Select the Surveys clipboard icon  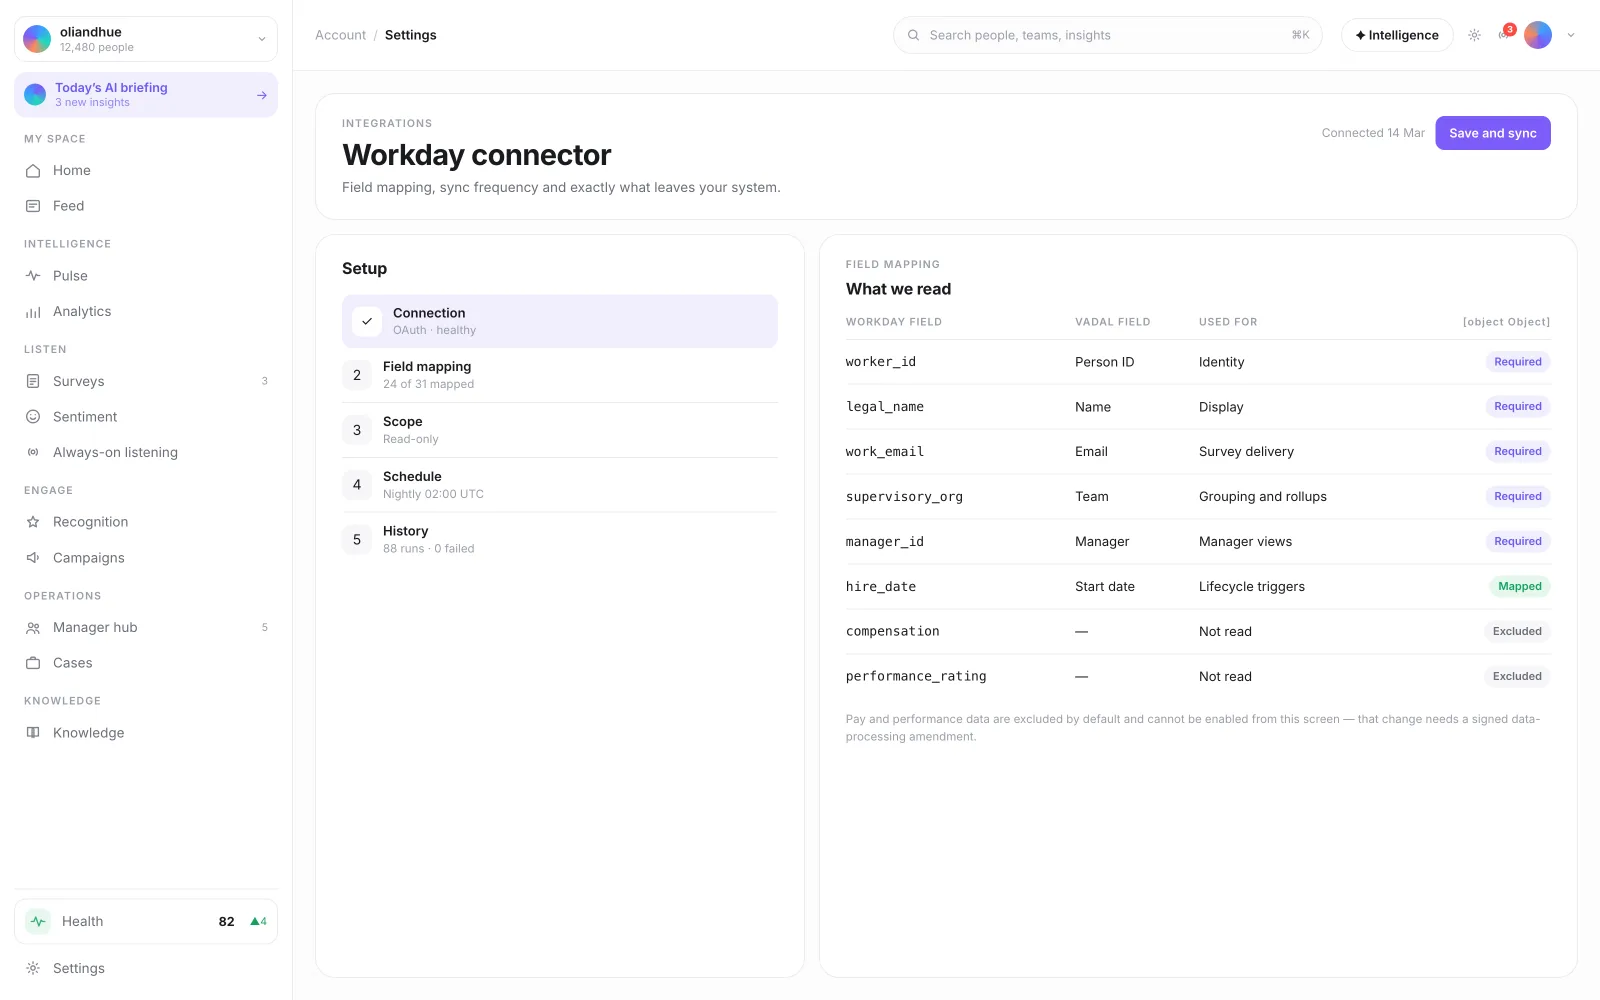pyautogui.click(x=33, y=381)
